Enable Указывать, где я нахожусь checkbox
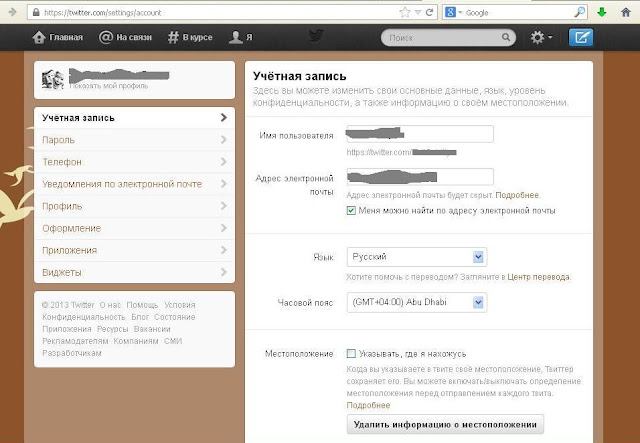The height and width of the screenshot is (443, 640). coord(351,354)
